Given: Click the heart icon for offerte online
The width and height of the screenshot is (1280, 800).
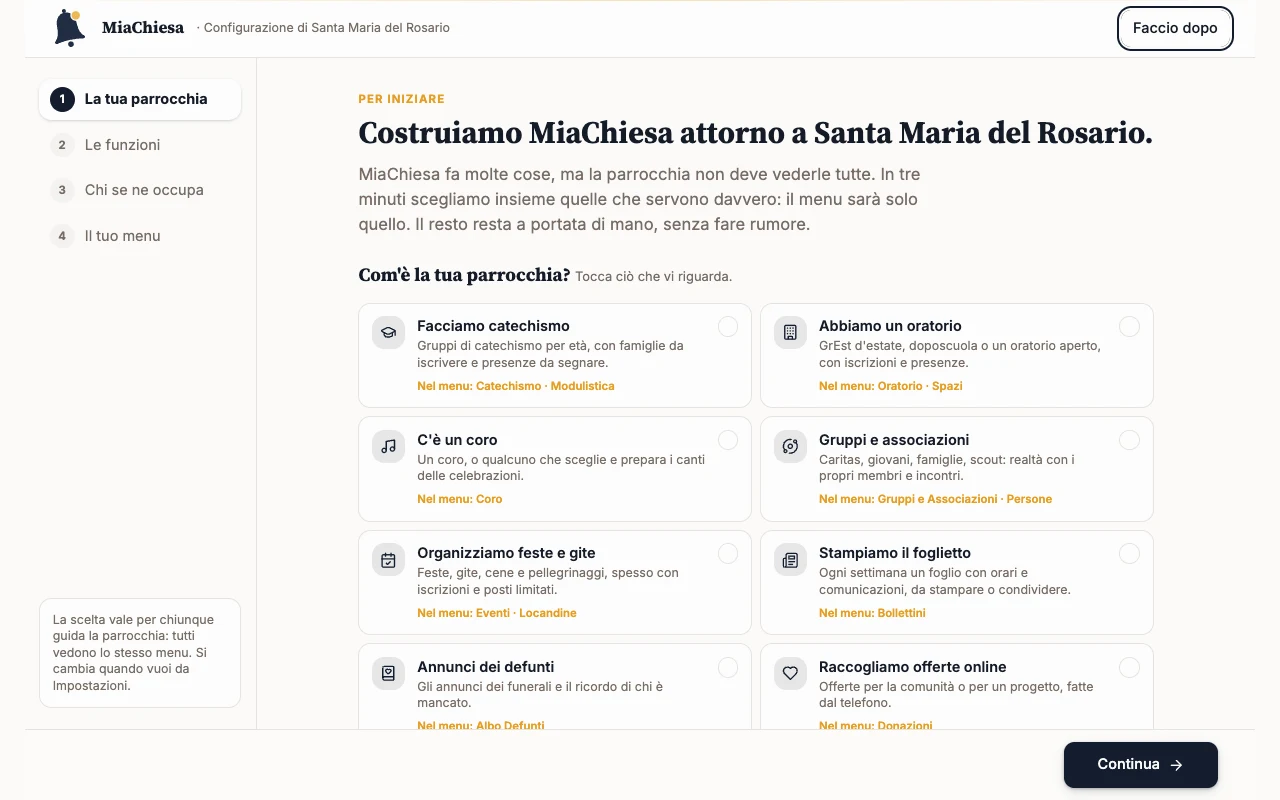Looking at the screenshot, I should (x=790, y=673).
